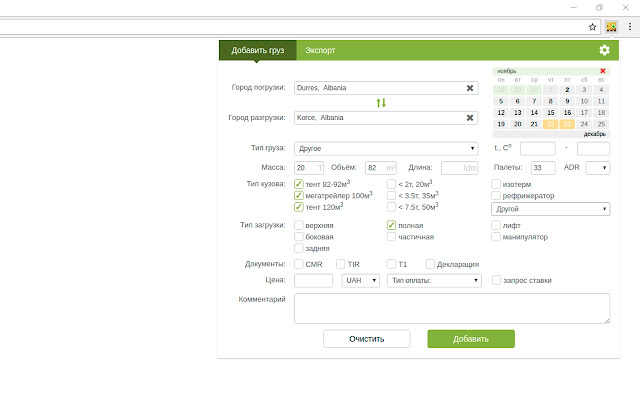Click the Объём field with value 82
This screenshot has width=640, height=400.
380,168
